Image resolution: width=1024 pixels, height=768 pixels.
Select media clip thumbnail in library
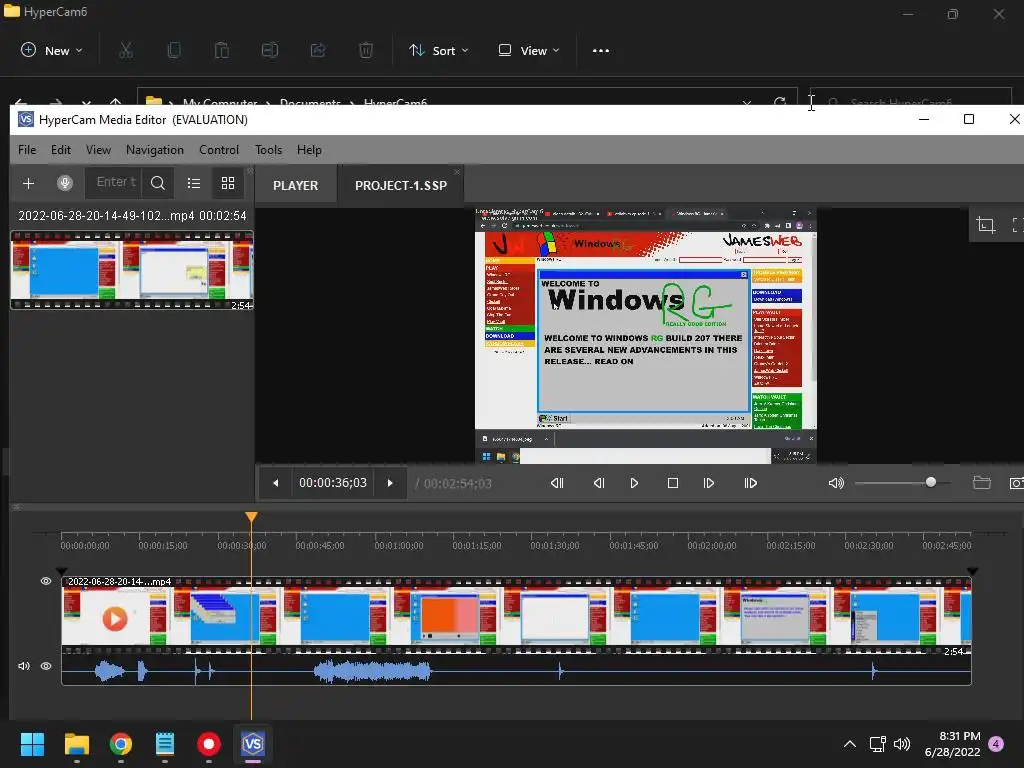point(132,270)
